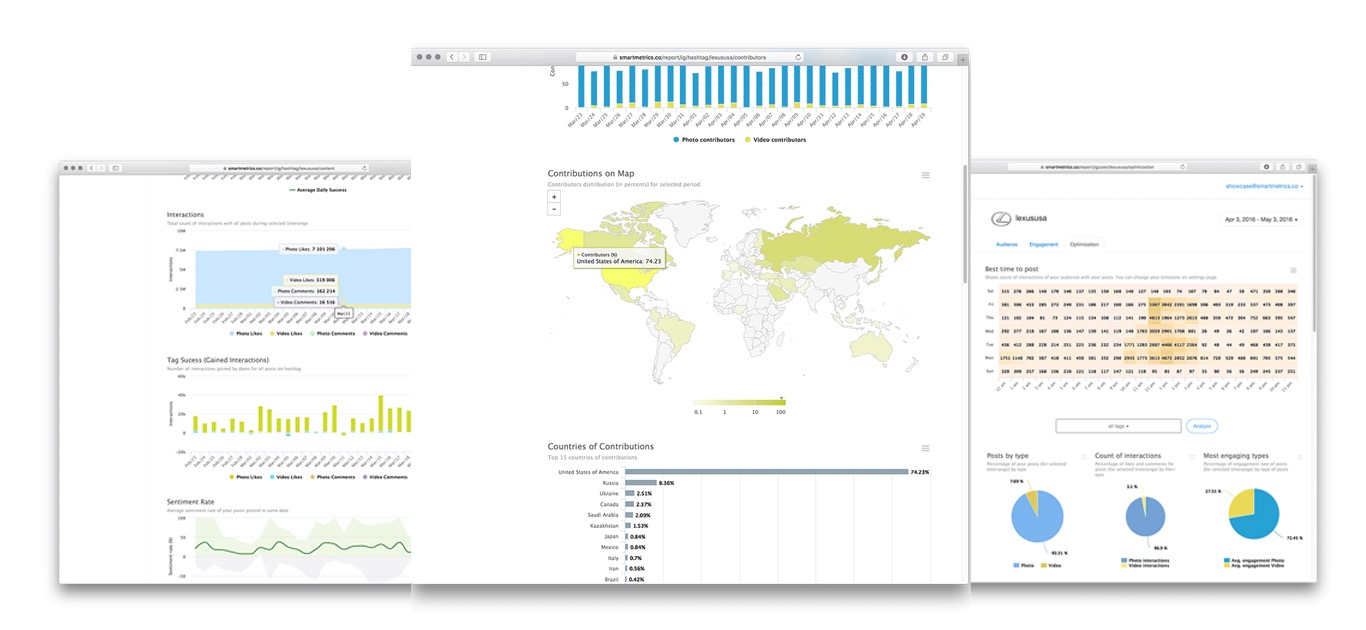Open new tab plus in center browser
The width and height of the screenshot is (1366, 630).
(x=962, y=58)
